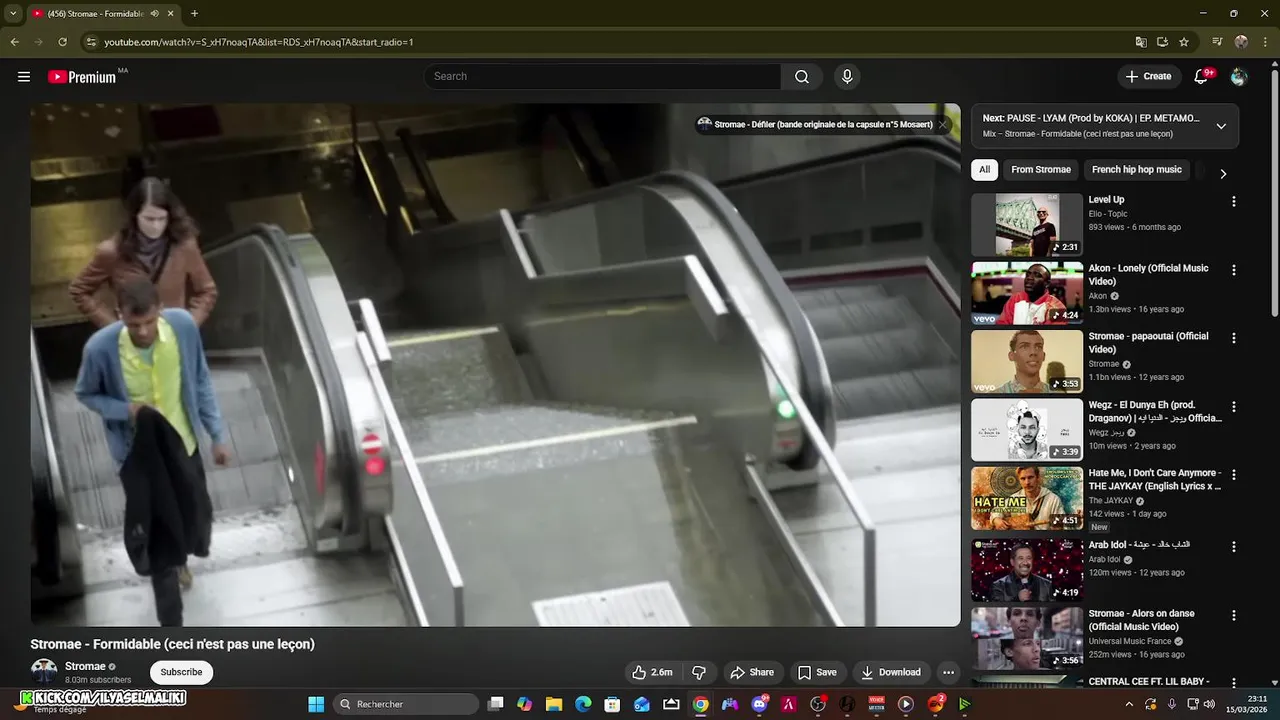Open YouTube account avatar menu
Viewport: 1280px width, 720px height.
(x=1239, y=77)
